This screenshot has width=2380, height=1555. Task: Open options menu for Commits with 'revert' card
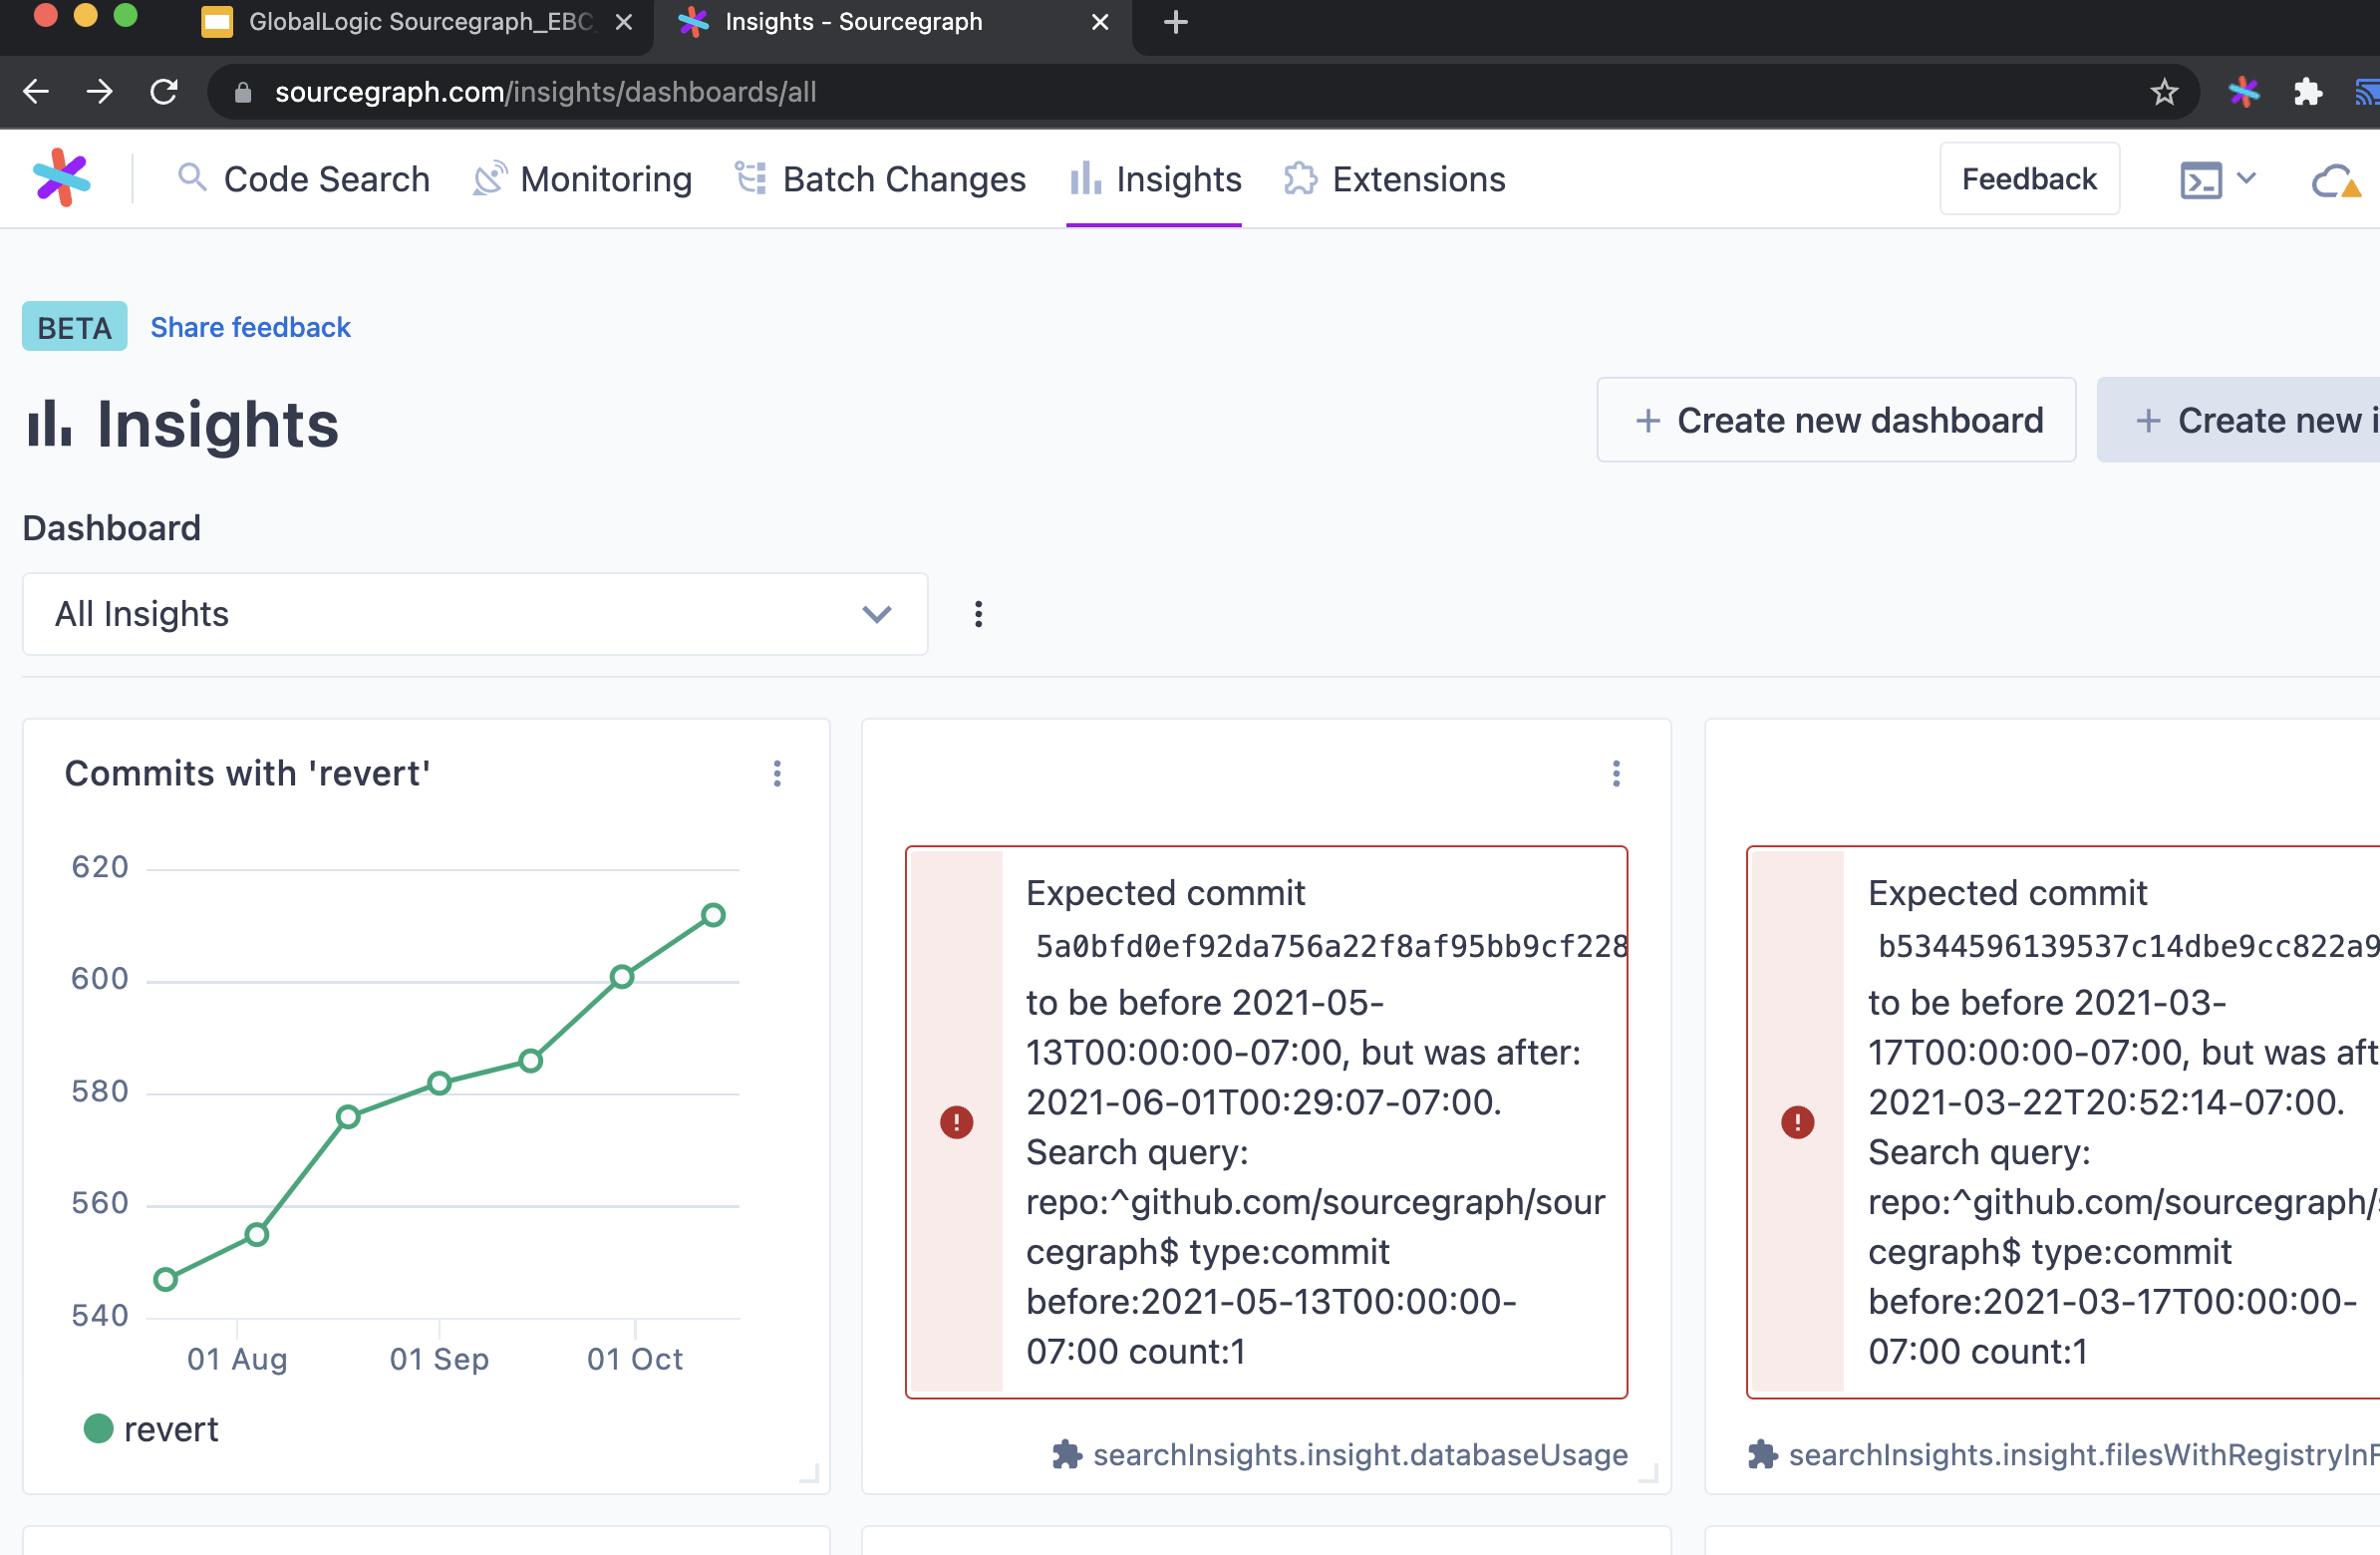click(777, 773)
